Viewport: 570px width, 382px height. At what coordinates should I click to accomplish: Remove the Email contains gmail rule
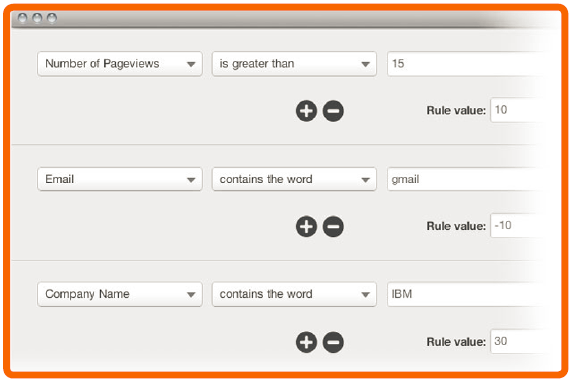[333, 226]
